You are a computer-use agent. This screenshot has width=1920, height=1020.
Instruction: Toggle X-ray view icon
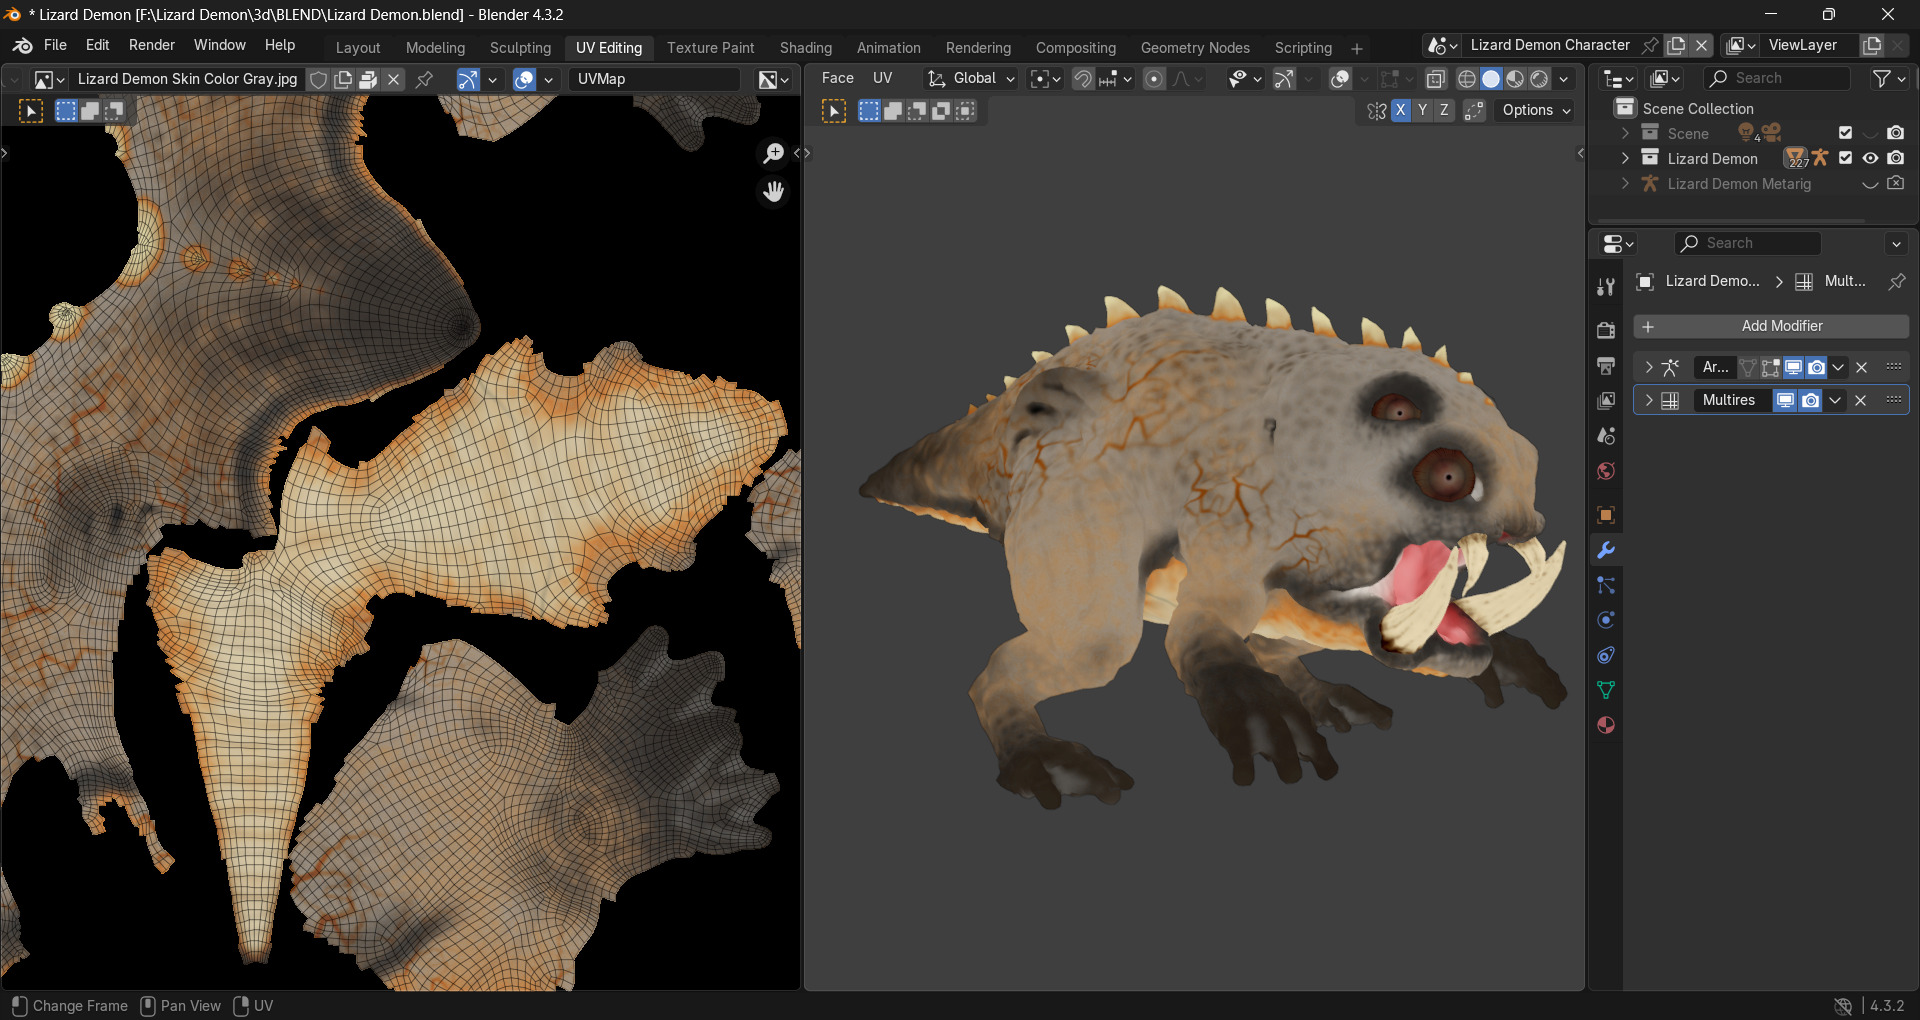[x=1436, y=79]
